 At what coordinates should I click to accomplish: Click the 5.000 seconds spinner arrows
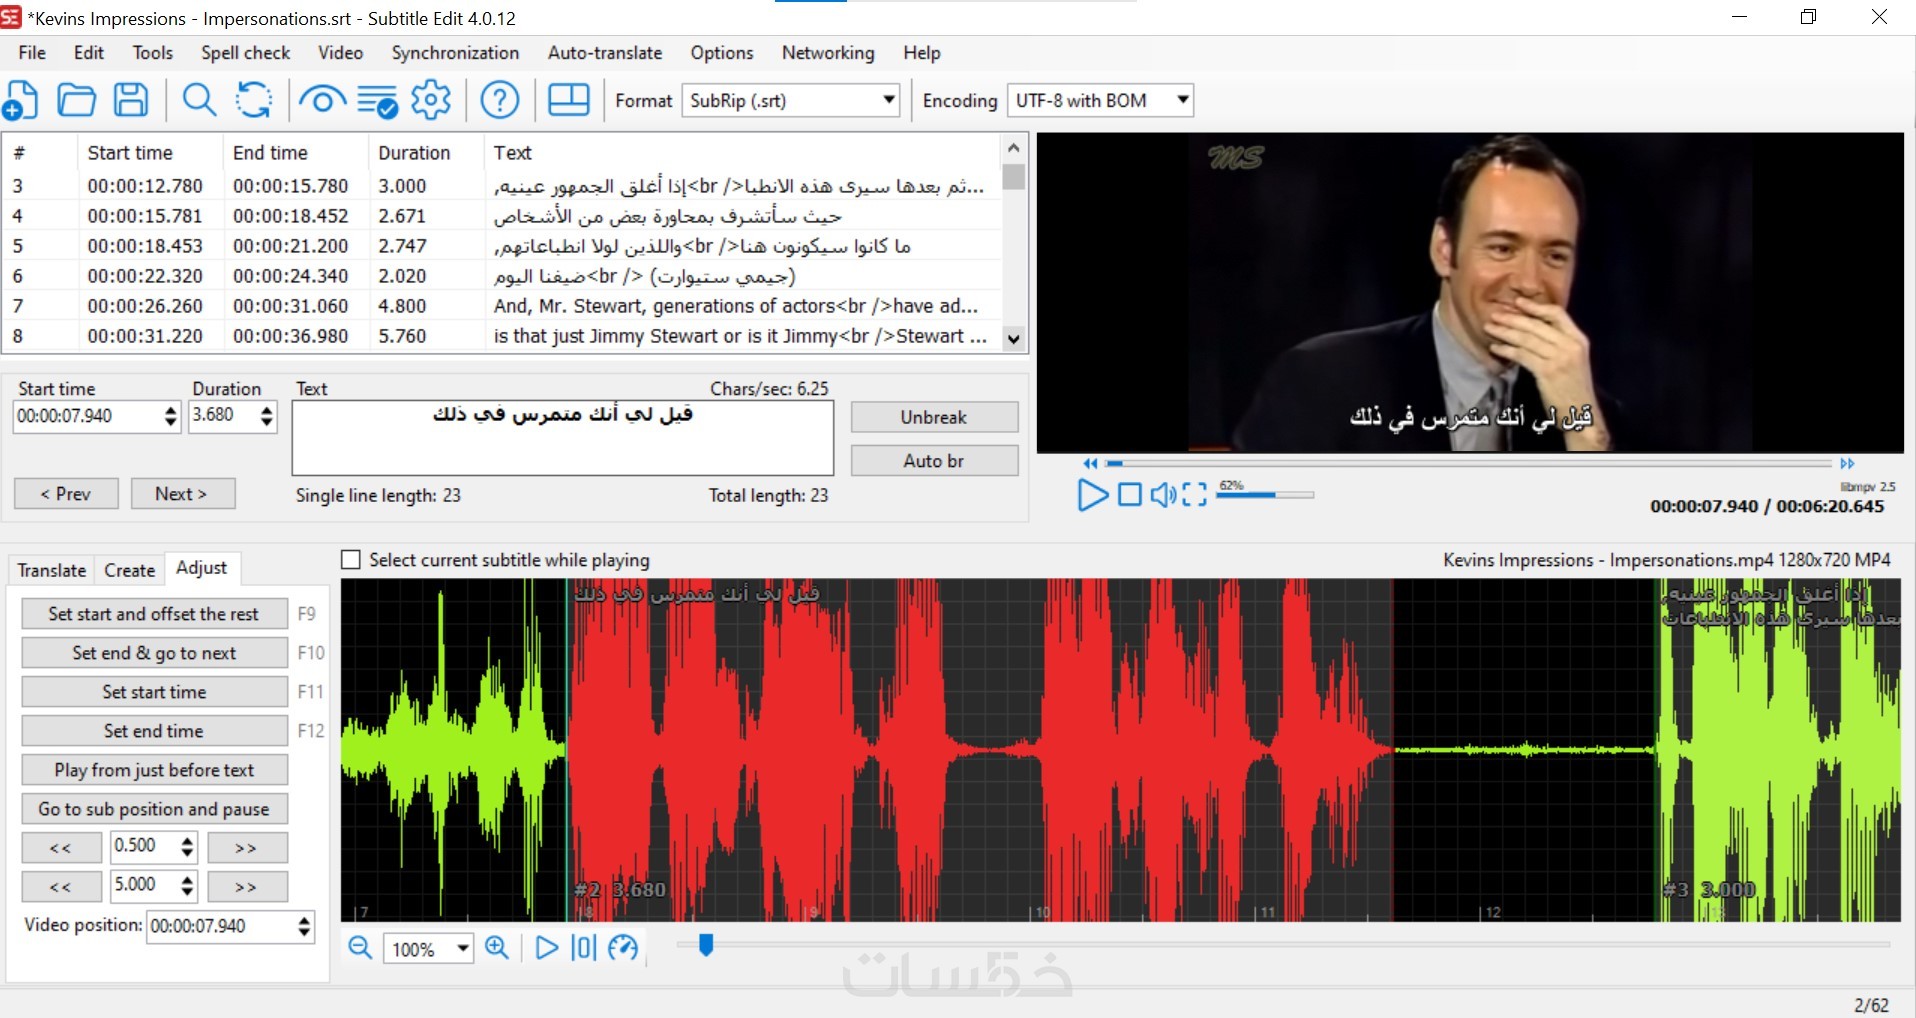pos(187,886)
